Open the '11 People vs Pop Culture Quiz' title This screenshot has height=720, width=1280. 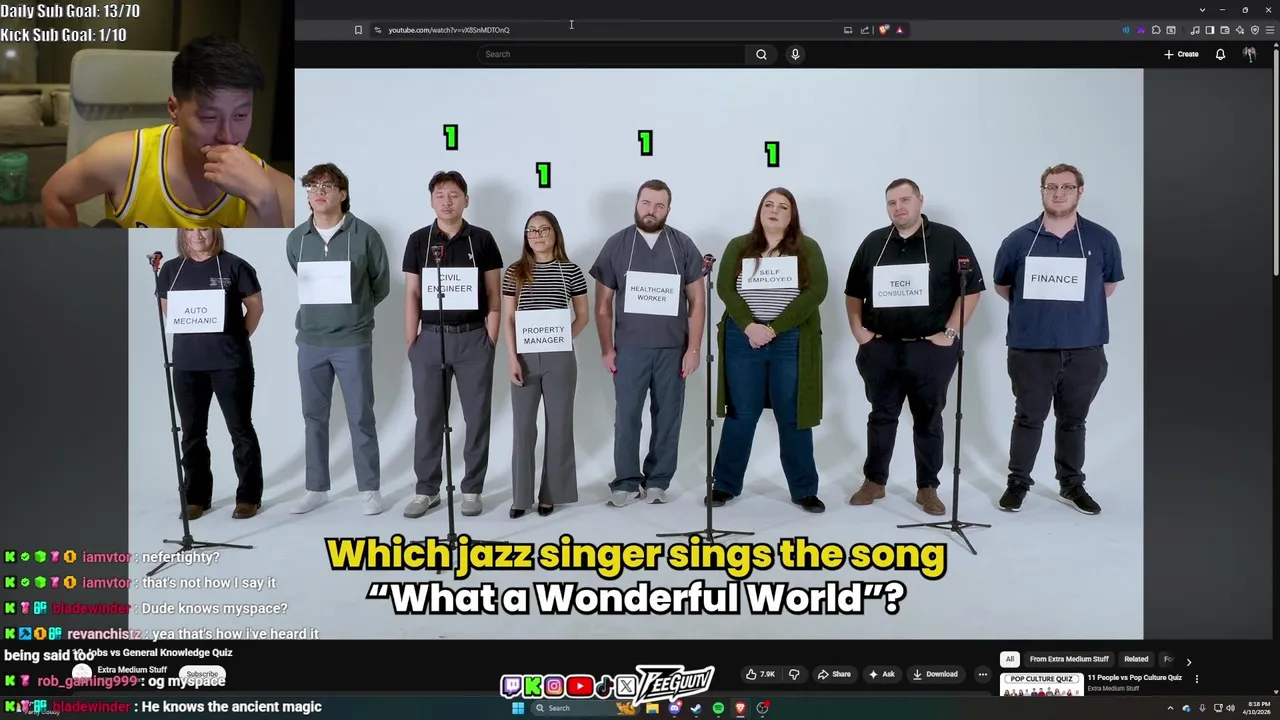click(x=1134, y=678)
